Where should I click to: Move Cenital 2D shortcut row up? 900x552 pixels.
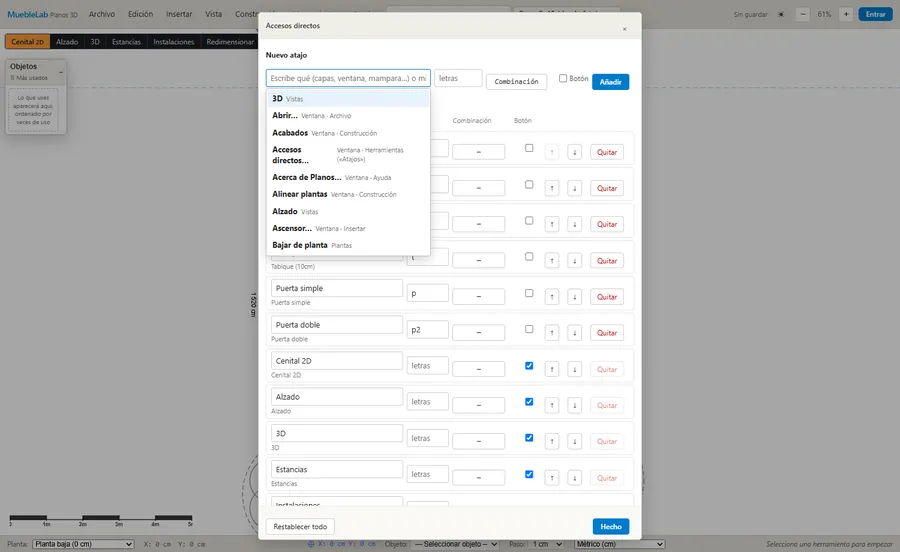click(552, 369)
